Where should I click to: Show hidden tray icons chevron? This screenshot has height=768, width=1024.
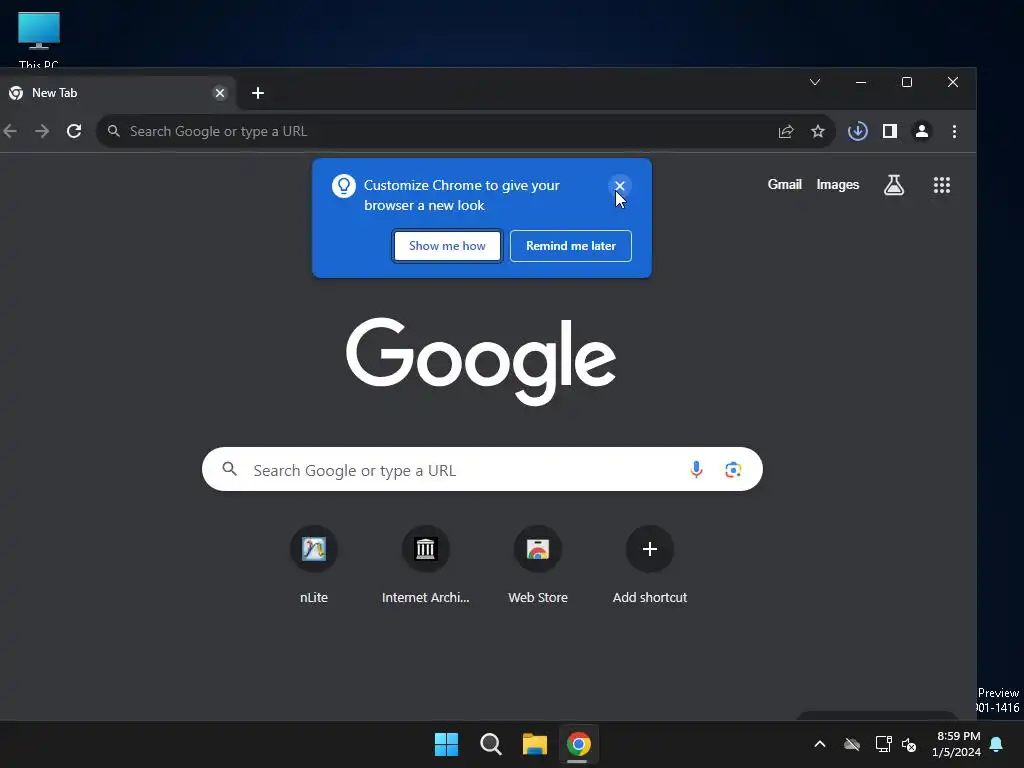click(820, 744)
